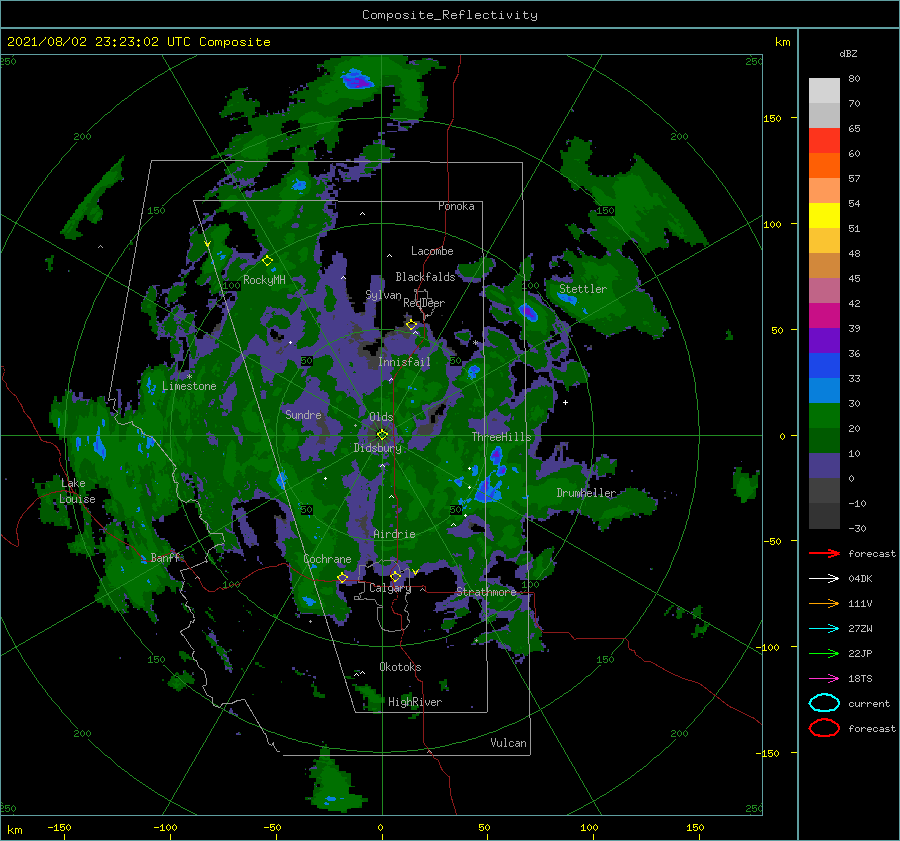
Task: Click the cyan 27ZW arrow legend icon
Action: (824, 629)
